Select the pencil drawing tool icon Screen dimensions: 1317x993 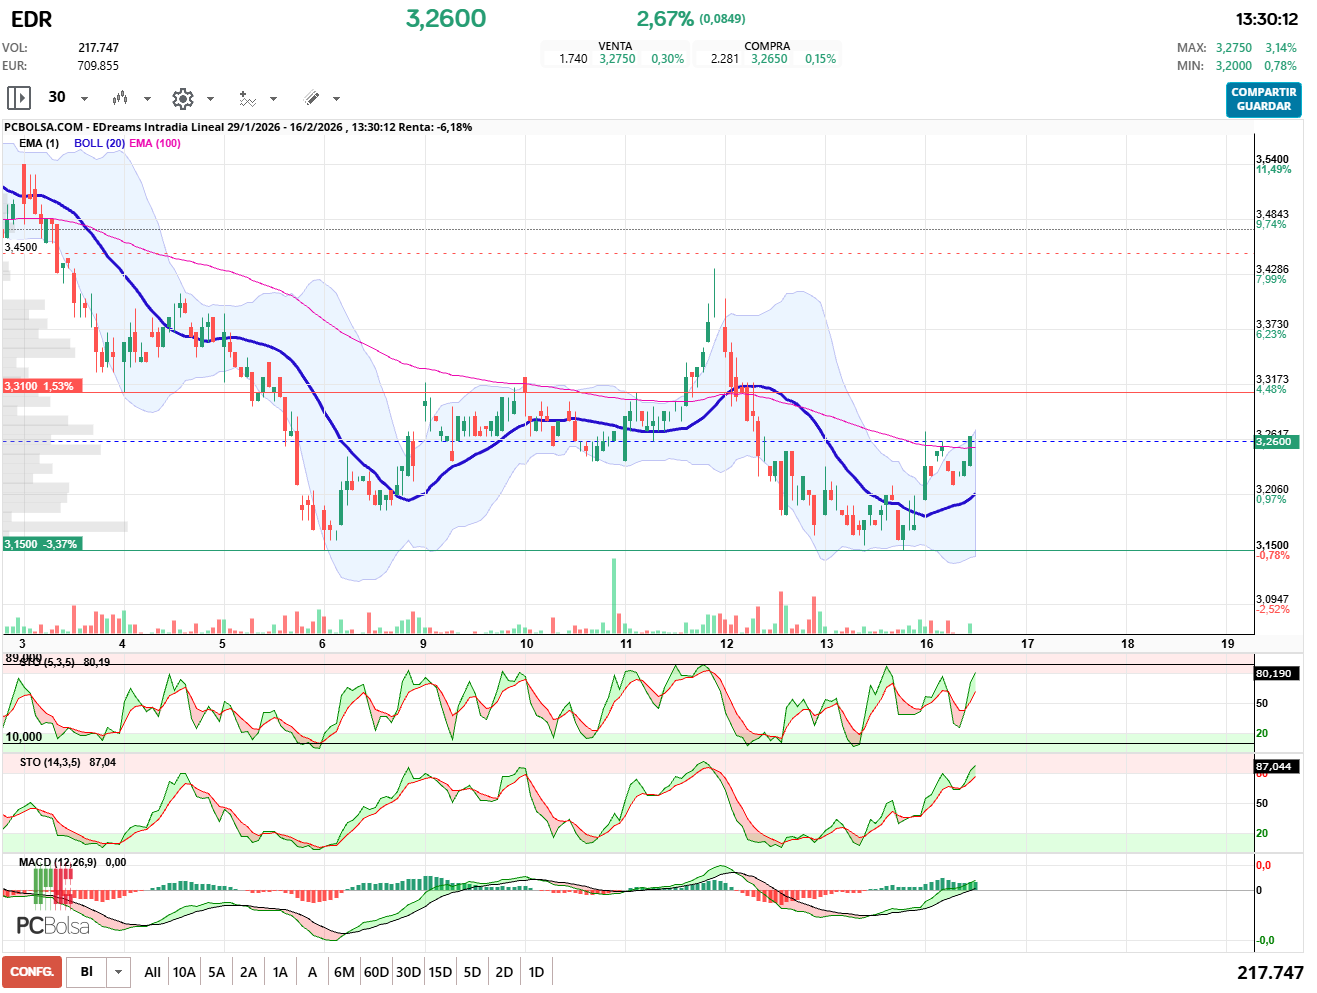click(311, 98)
